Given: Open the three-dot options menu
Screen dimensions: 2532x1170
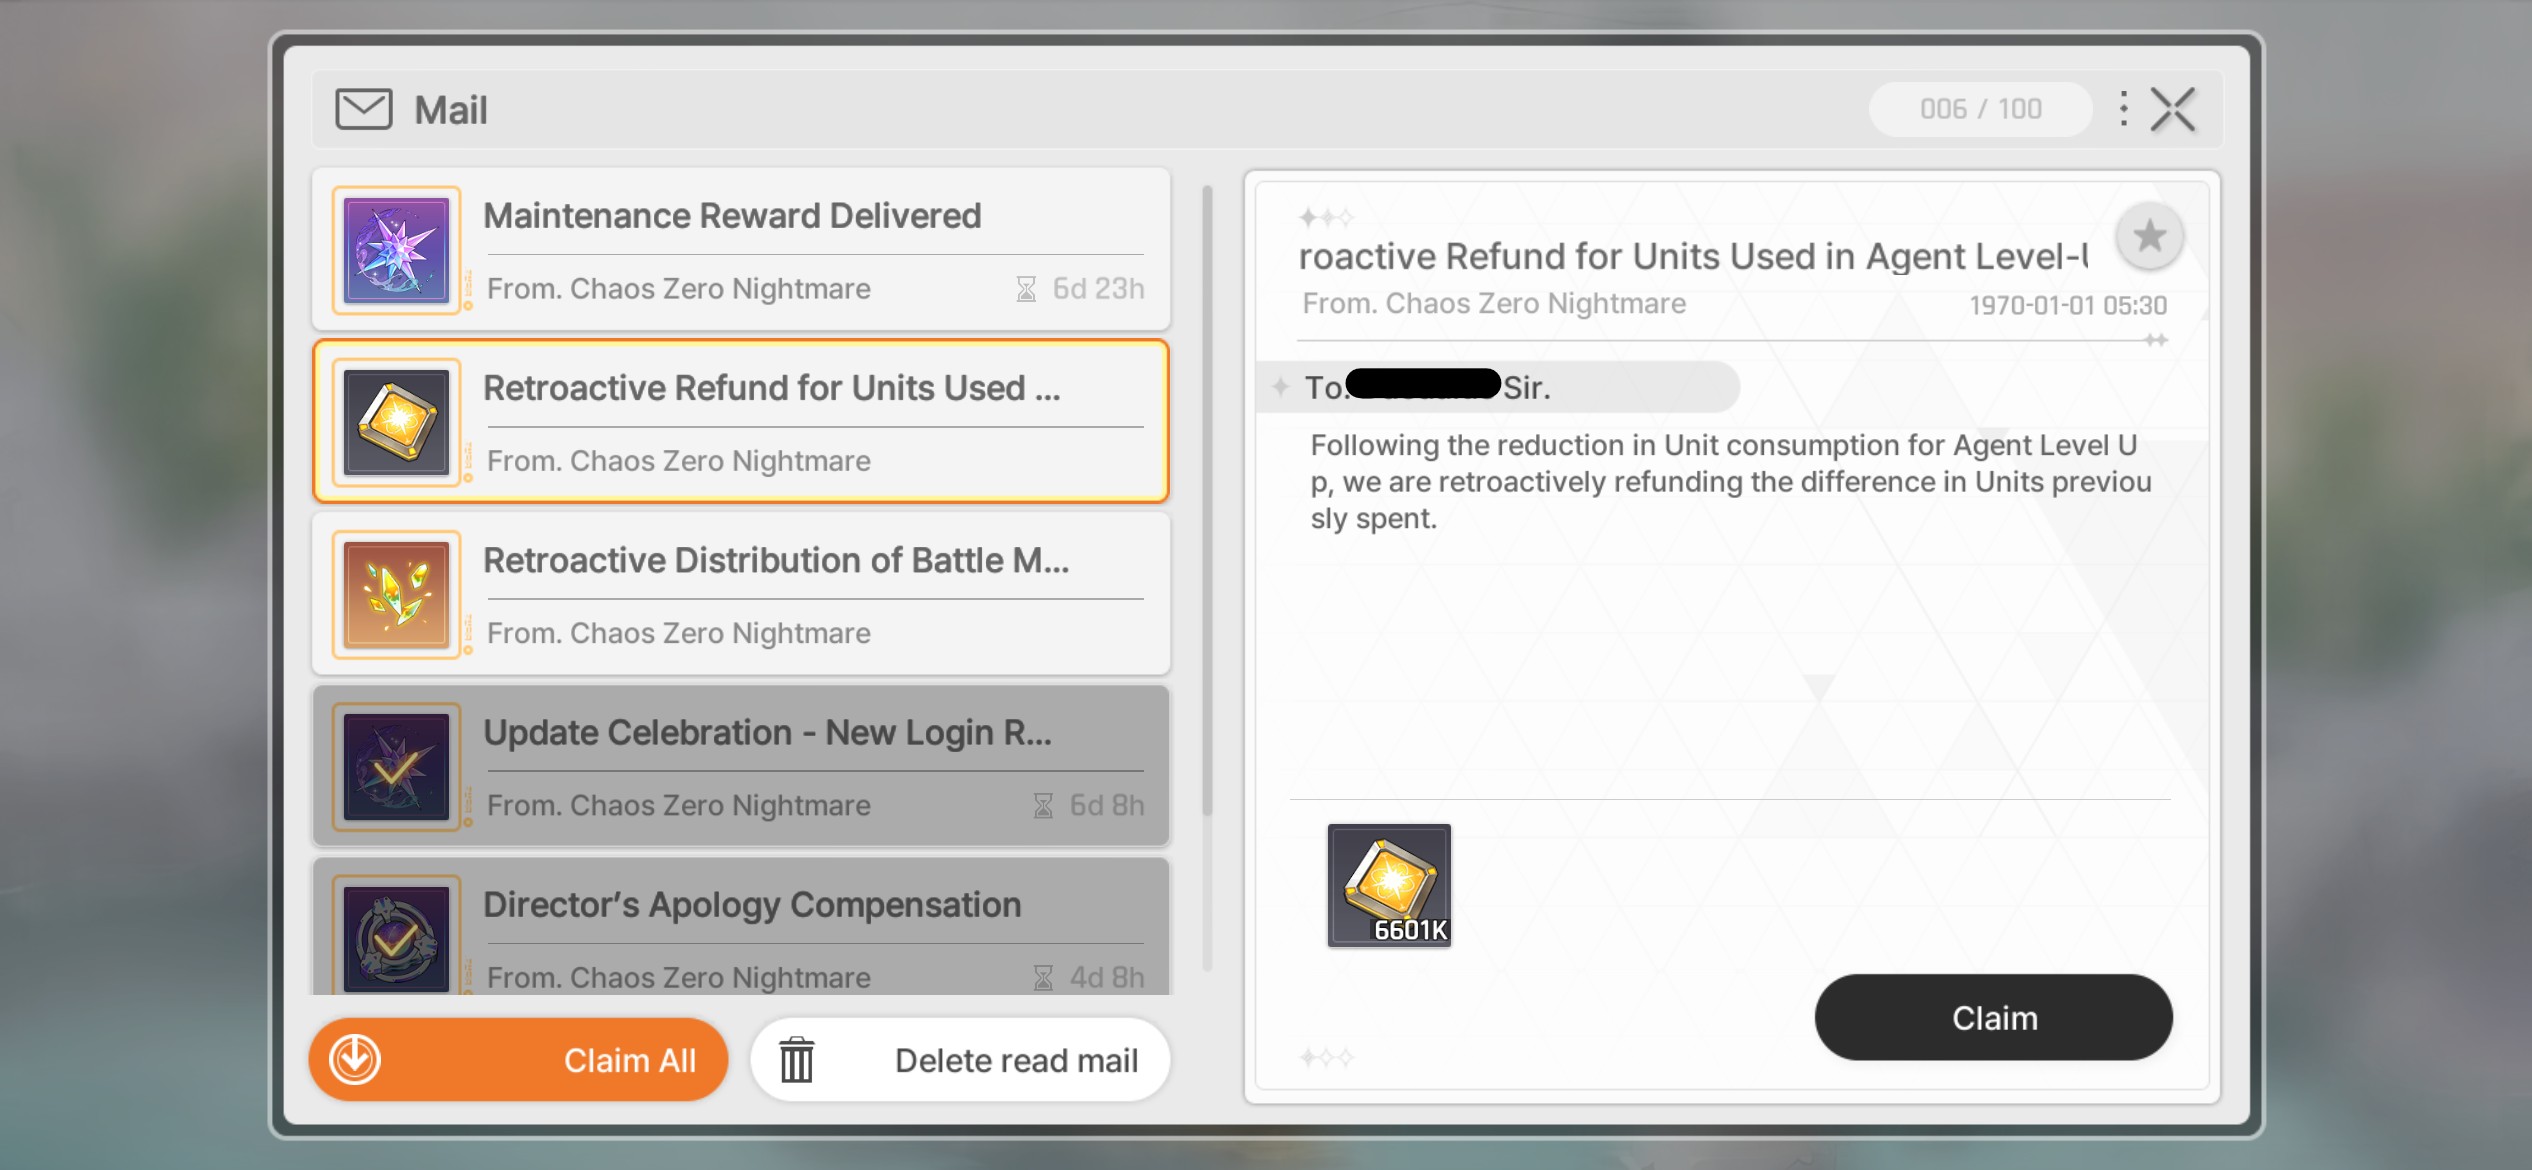Looking at the screenshot, I should [x=2122, y=109].
